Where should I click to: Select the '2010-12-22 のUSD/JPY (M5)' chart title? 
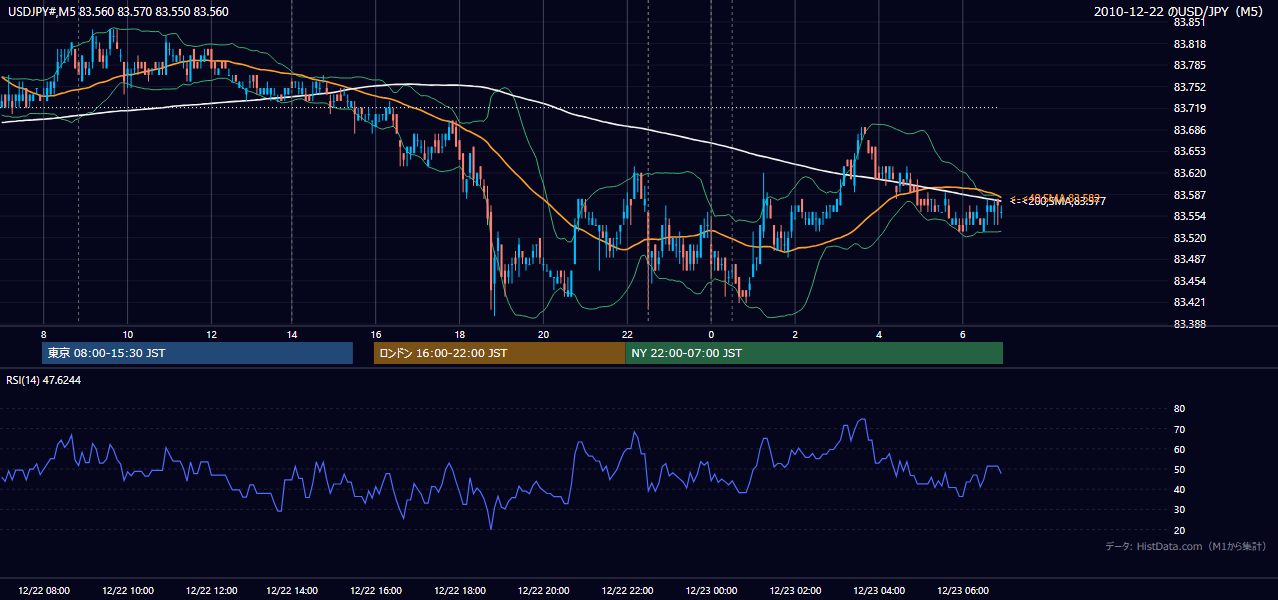pos(1181,12)
